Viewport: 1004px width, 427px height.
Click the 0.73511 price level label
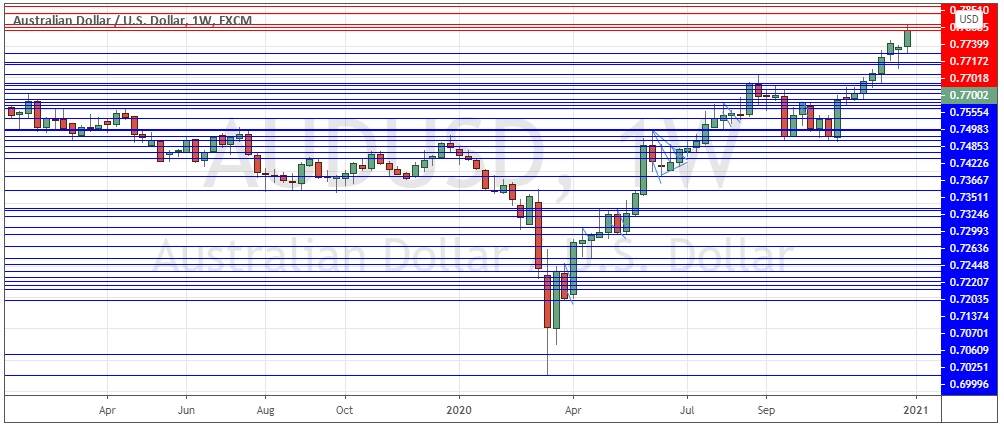[x=970, y=197]
